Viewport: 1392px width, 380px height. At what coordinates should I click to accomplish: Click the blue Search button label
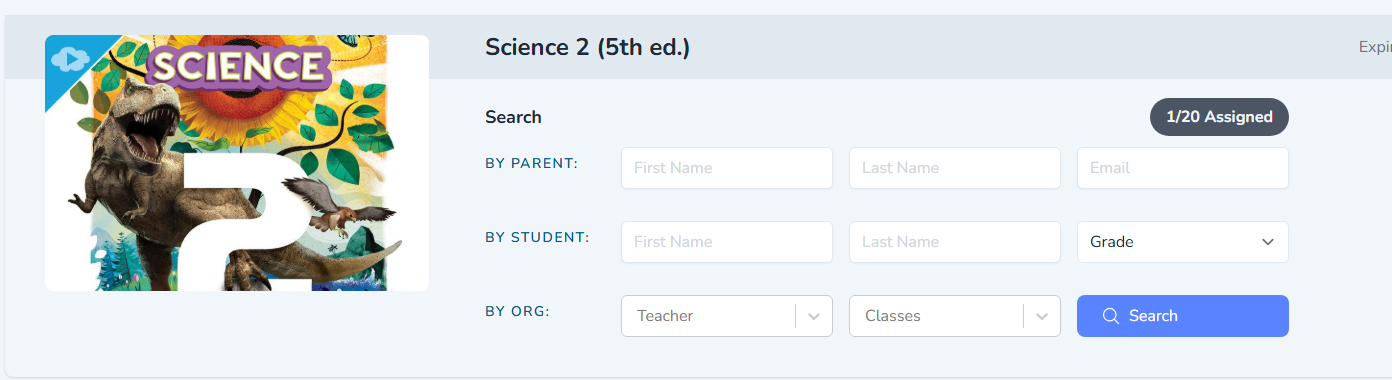(1153, 316)
